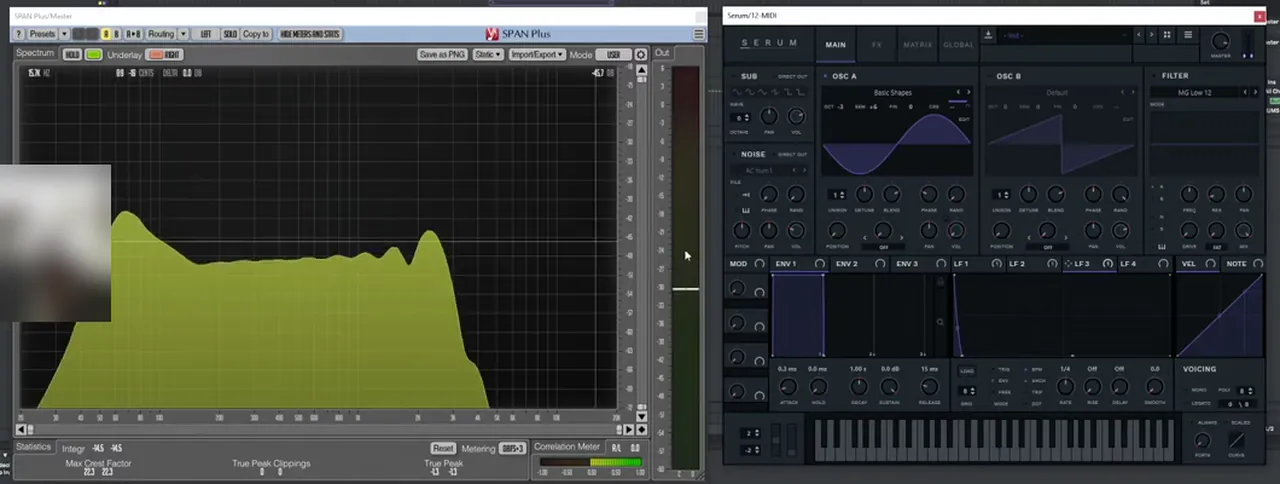Screen dimensions: 1280x484
Task: Open the Static dropdown in SPAN
Action: (x=488, y=54)
